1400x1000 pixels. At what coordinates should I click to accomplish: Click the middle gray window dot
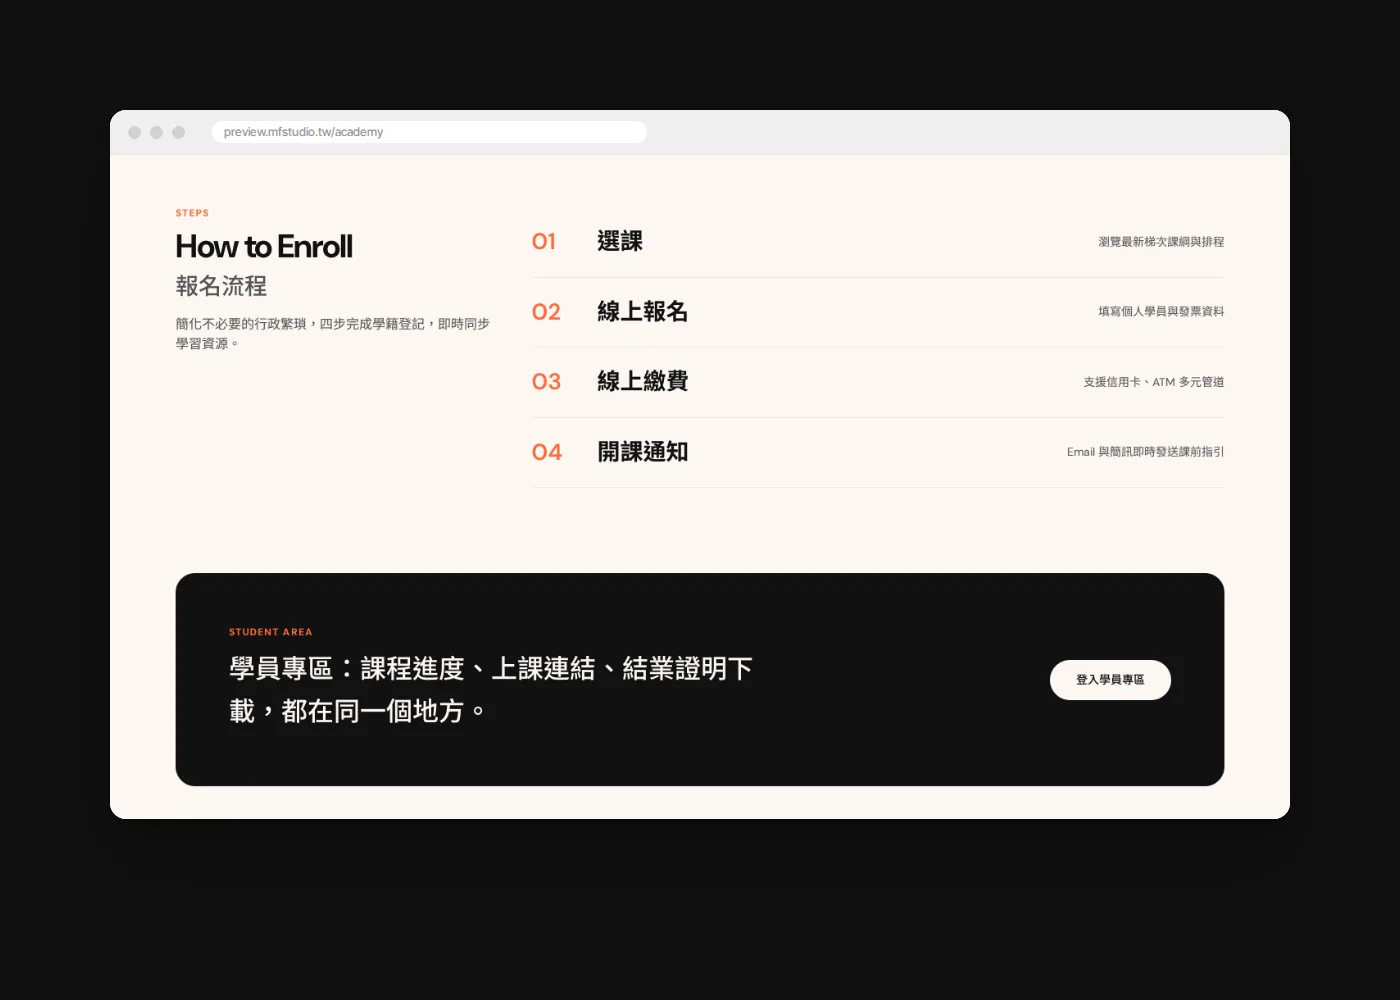tap(156, 132)
